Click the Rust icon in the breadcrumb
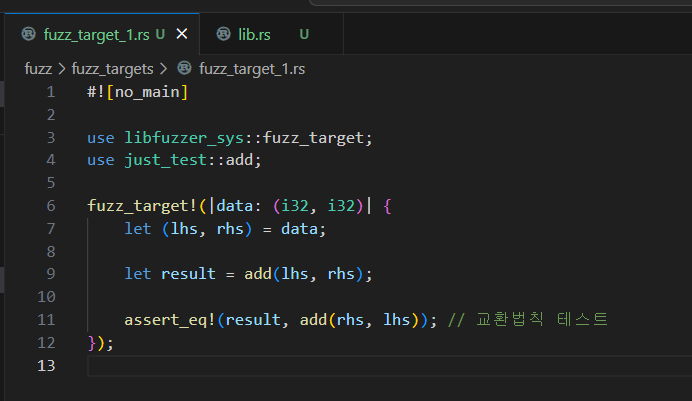692x401 pixels. pos(184,68)
